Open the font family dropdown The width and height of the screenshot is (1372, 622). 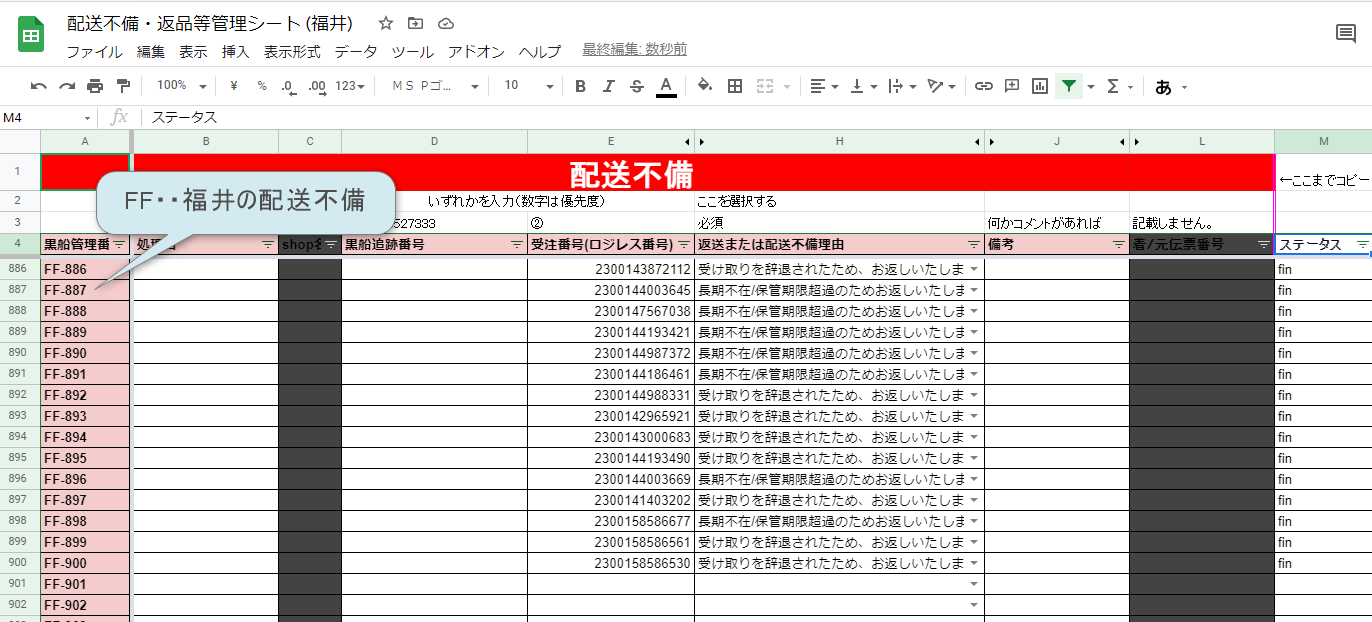435,86
